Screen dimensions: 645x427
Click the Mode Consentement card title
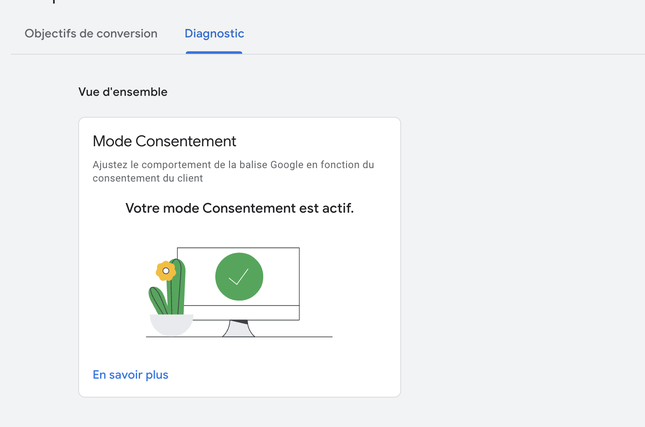click(x=164, y=141)
